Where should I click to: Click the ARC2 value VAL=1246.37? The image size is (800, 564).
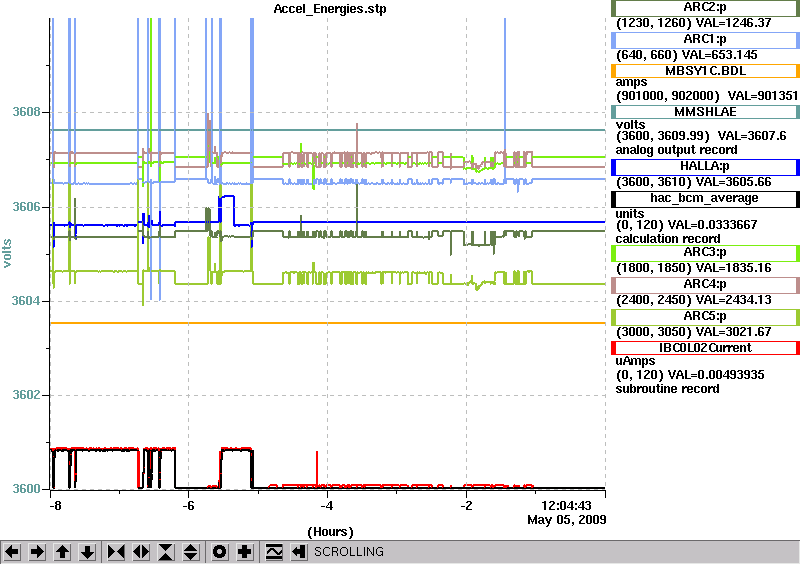[x=733, y=23]
